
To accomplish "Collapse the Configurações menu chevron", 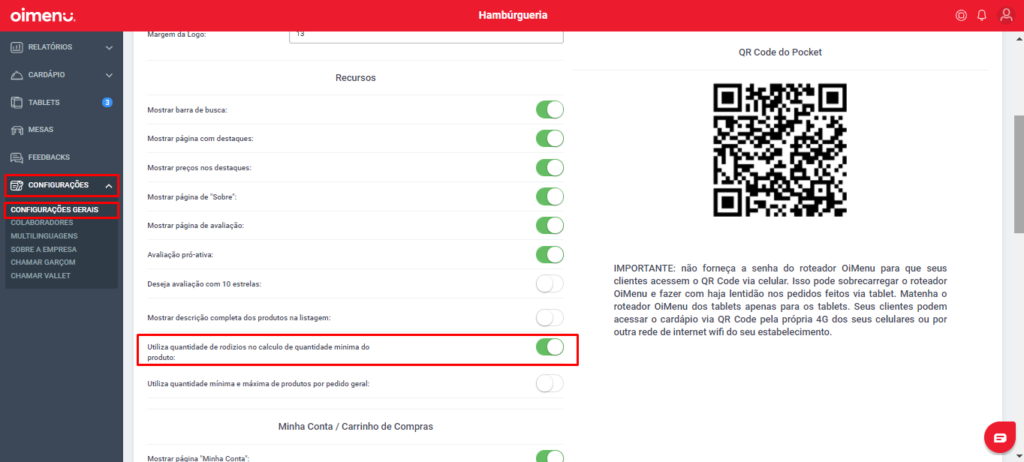I will coord(109,186).
